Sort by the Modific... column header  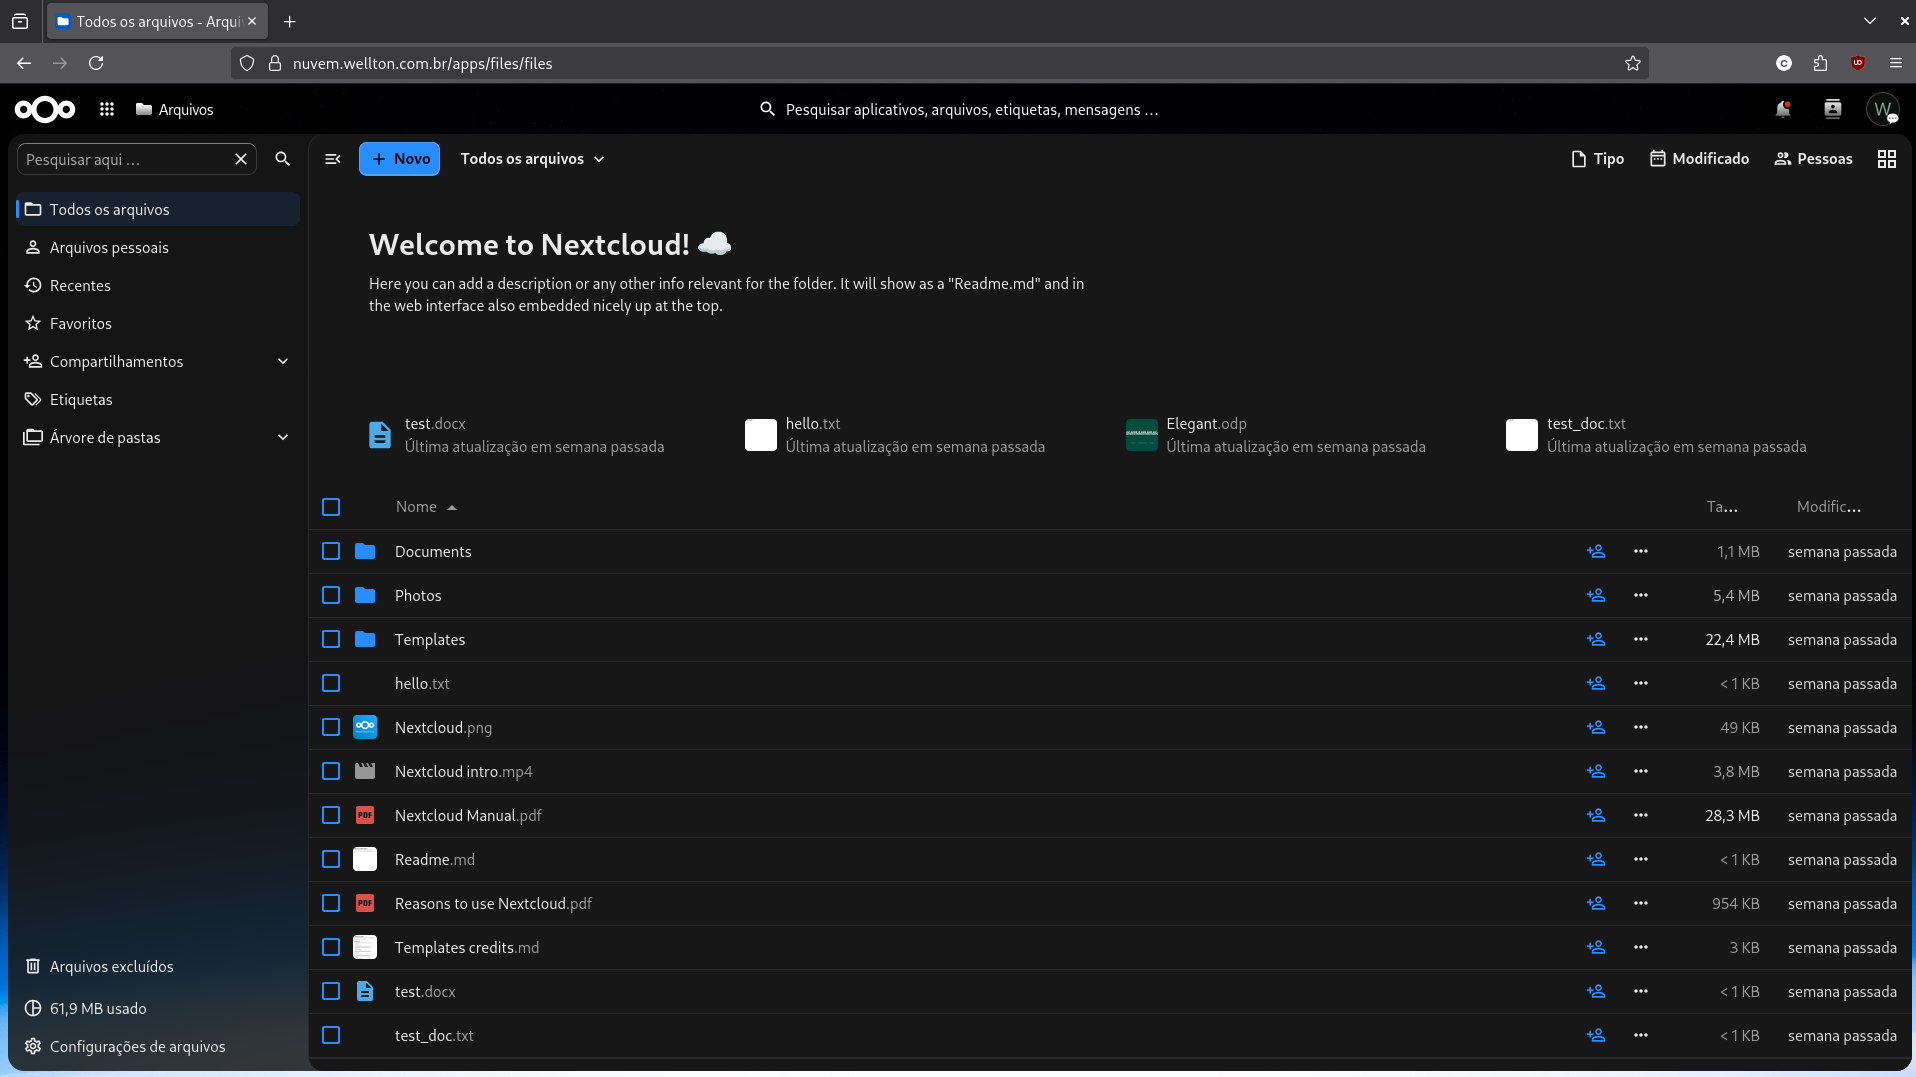tap(1828, 507)
